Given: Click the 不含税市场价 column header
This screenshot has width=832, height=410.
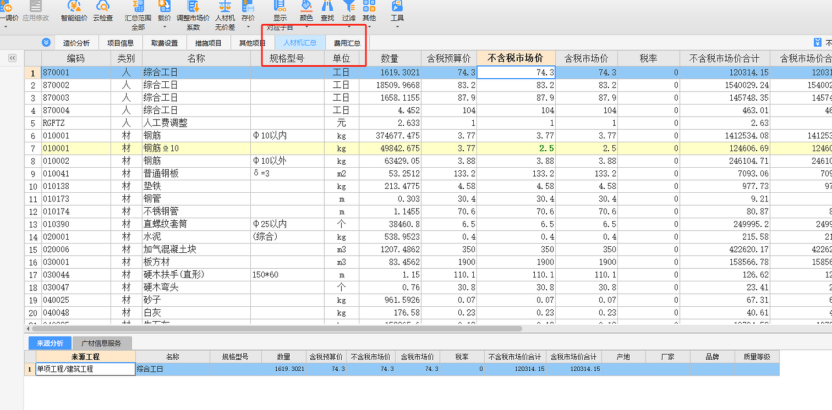Looking at the screenshot, I should [x=517, y=58].
